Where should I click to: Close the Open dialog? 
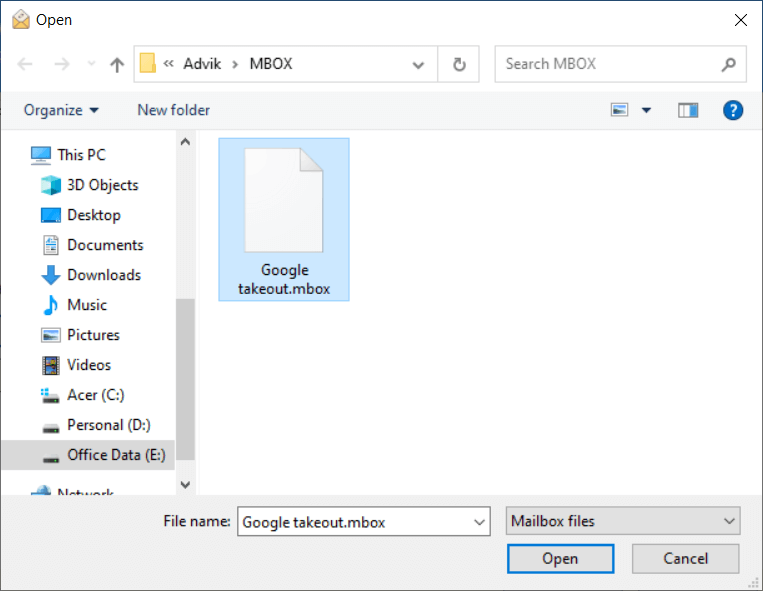[741, 20]
